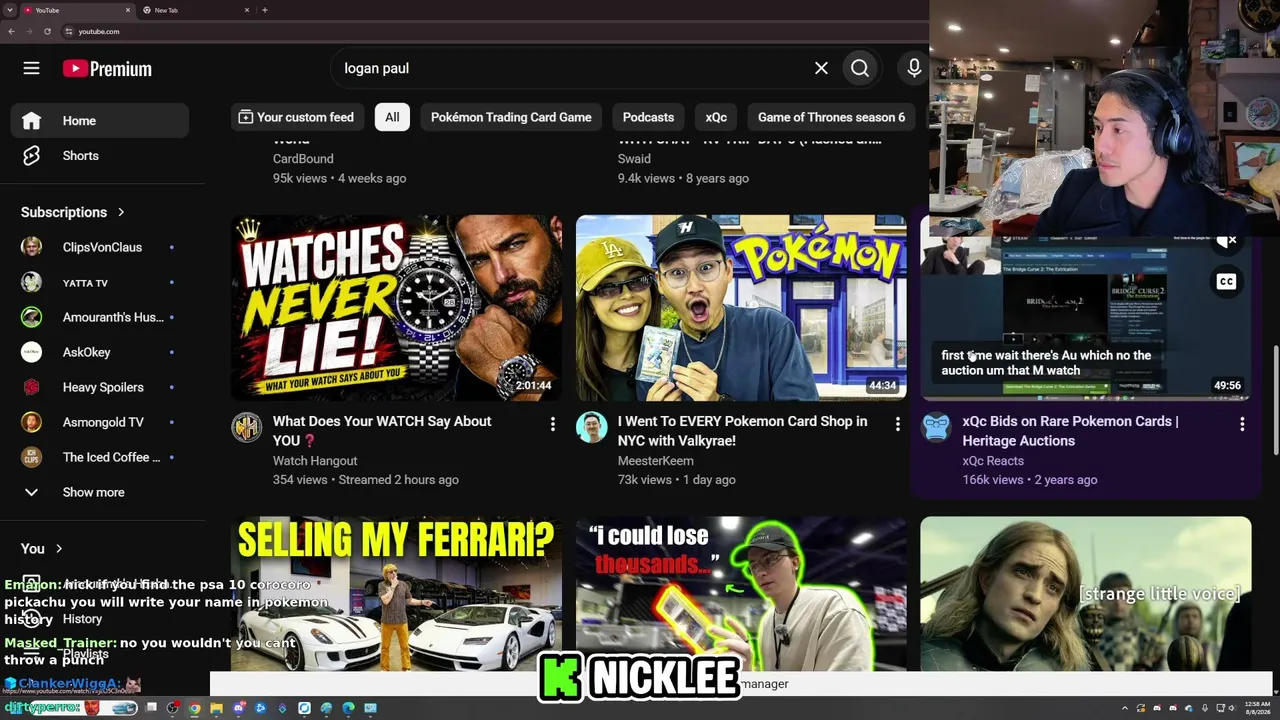Select the Game of Thrones season 6 chip
Viewport: 1280px width, 720px height.
[831, 117]
